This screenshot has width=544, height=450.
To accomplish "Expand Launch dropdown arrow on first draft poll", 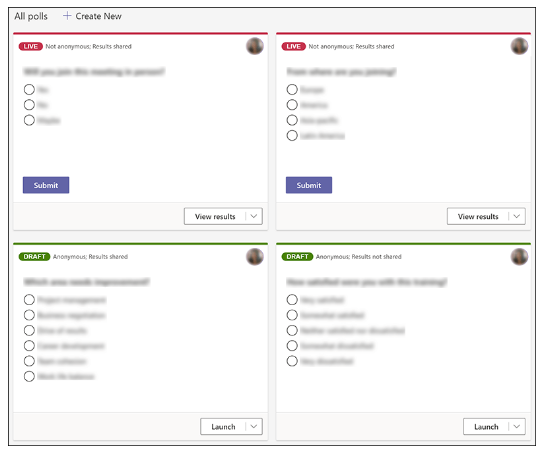I will tap(254, 426).
